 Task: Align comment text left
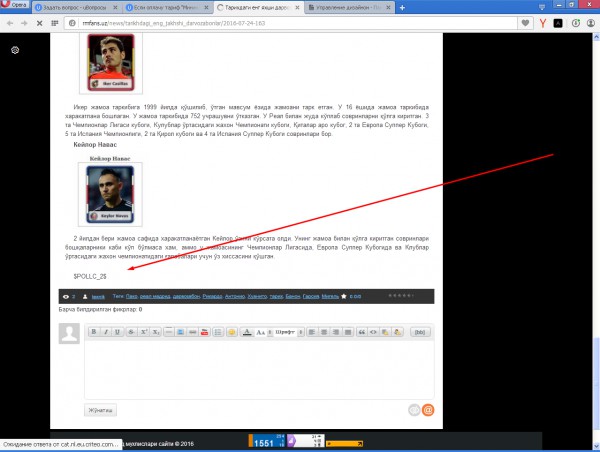(312, 332)
